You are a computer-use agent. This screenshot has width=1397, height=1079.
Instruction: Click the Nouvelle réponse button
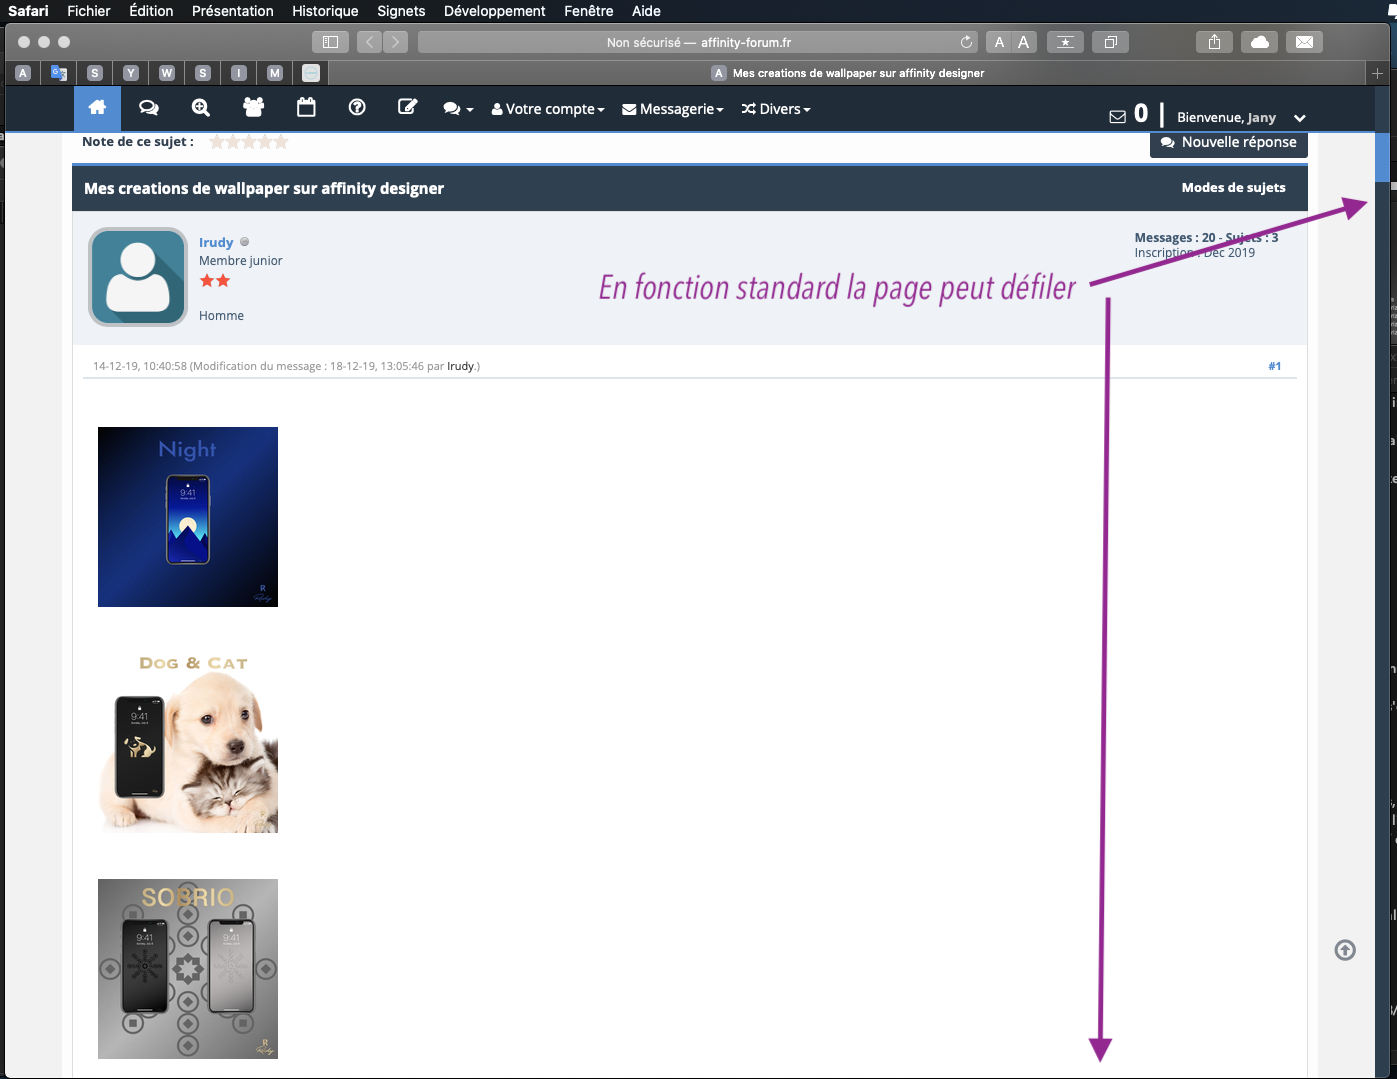pos(1229,143)
